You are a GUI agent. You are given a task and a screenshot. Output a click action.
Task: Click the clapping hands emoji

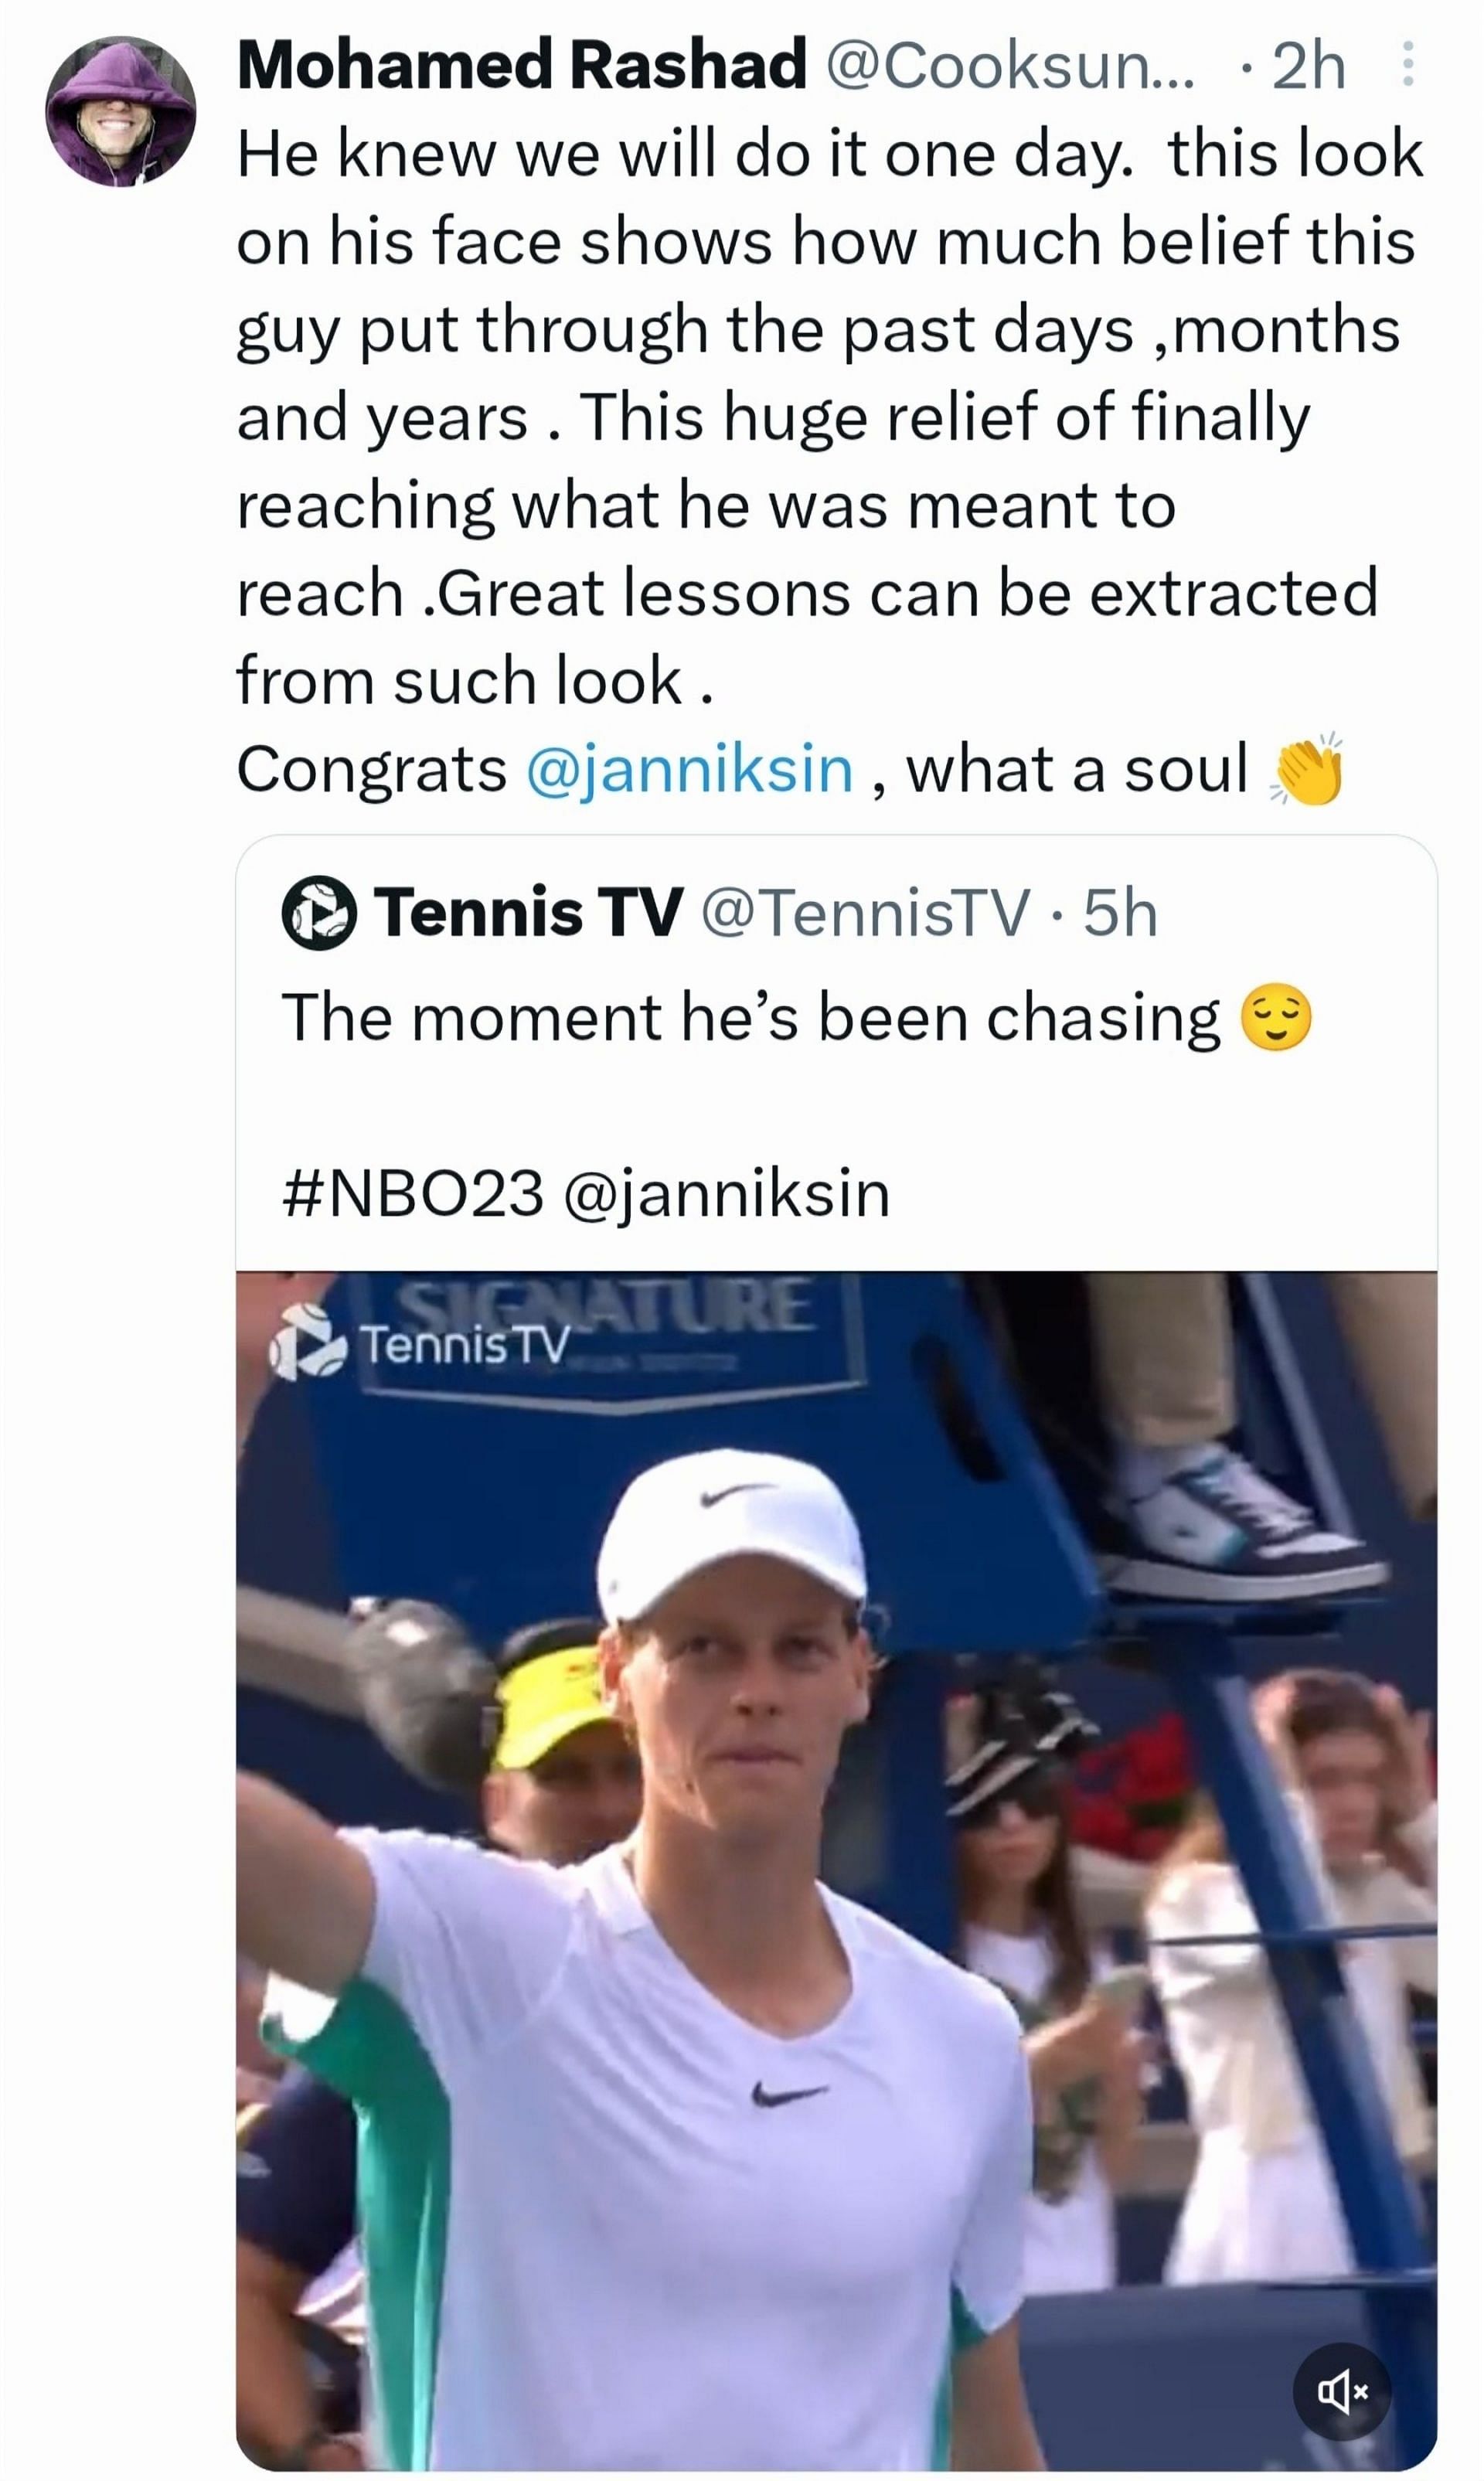coord(1307,769)
